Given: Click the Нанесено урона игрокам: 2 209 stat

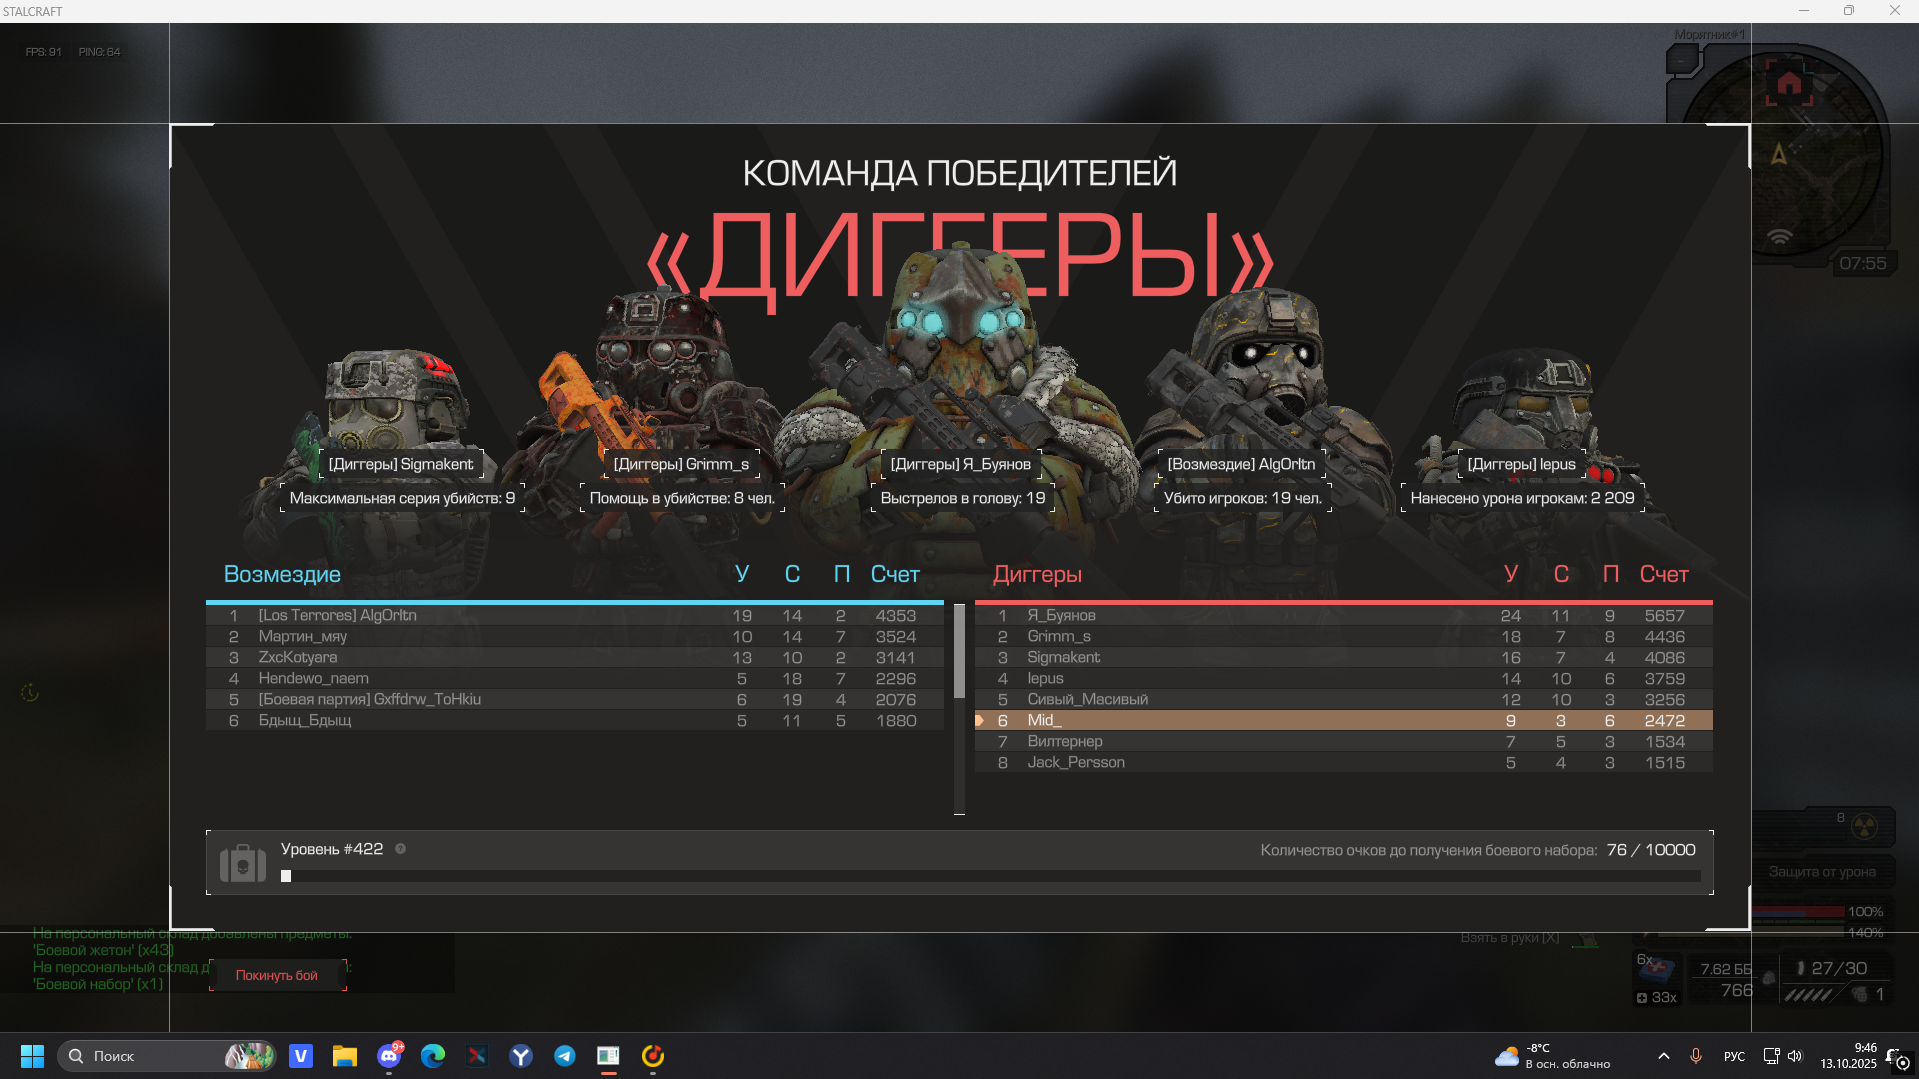Looking at the screenshot, I should point(1522,498).
